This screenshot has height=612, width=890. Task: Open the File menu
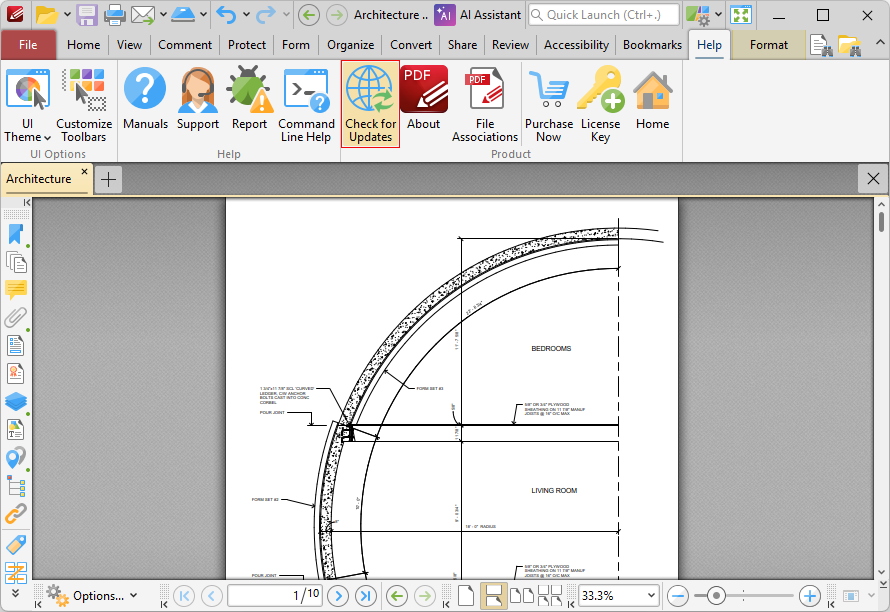(x=28, y=45)
